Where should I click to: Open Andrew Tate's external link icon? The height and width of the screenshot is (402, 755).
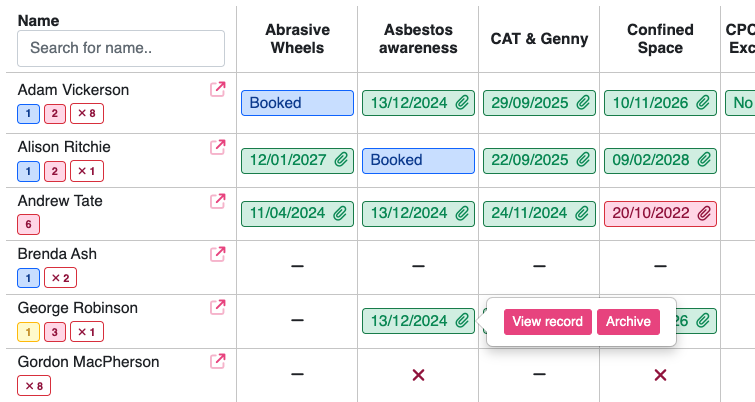click(217, 201)
